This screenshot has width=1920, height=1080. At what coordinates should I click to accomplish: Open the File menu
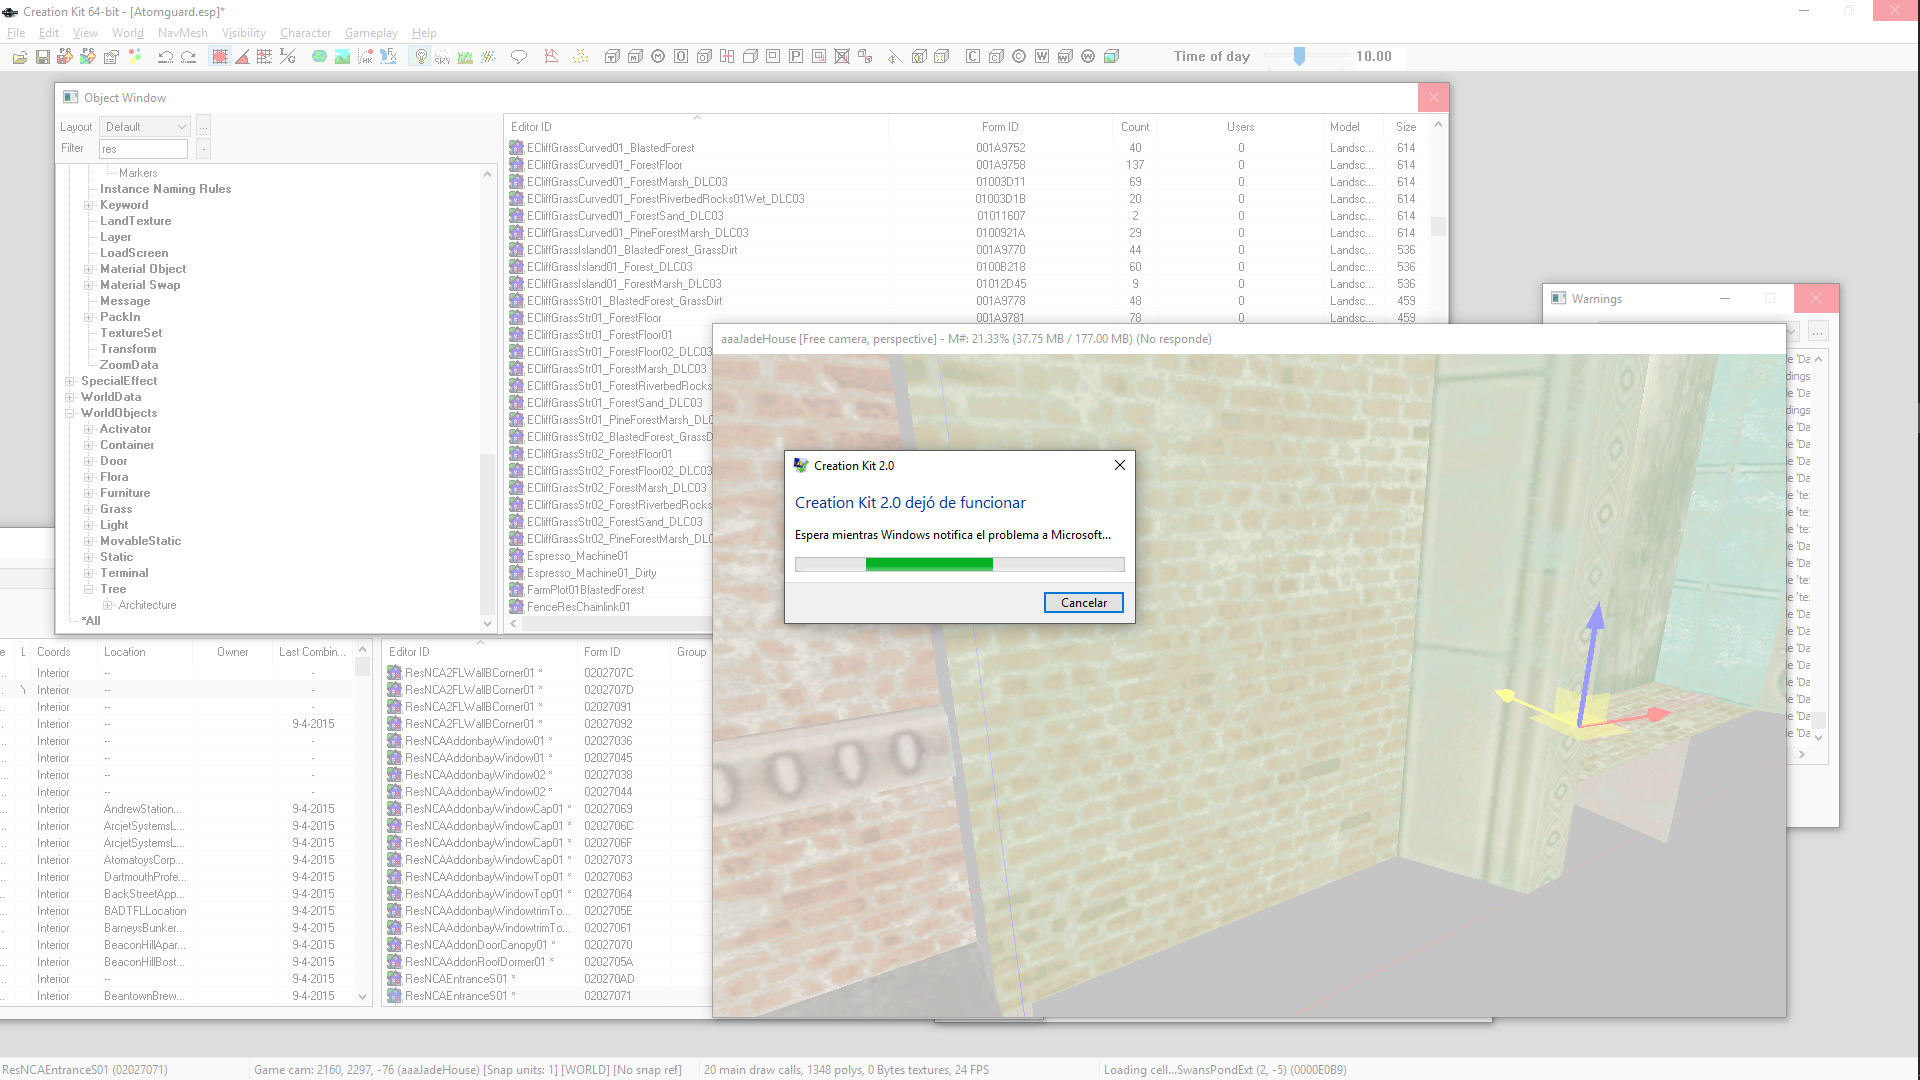16,33
